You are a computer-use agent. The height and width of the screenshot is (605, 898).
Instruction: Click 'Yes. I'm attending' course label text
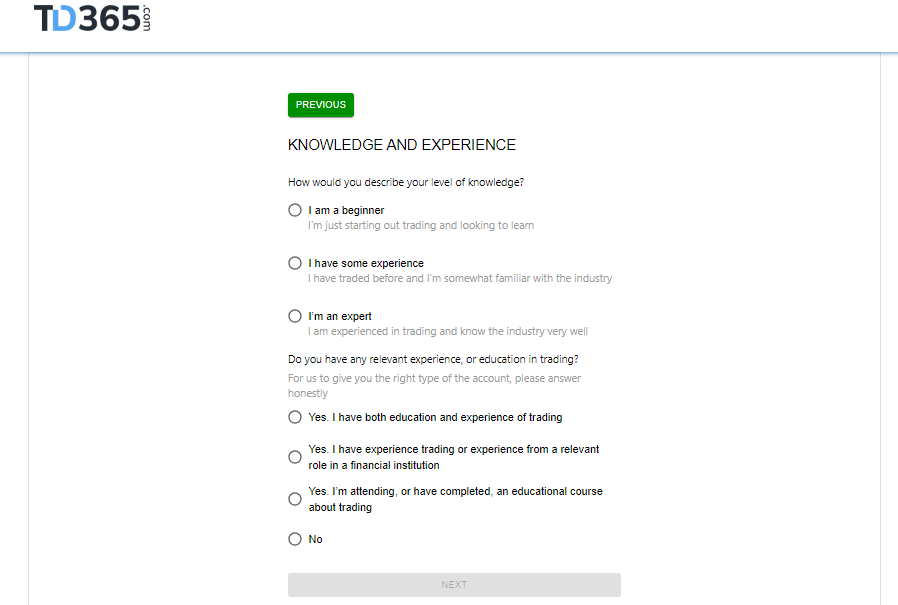[455, 499]
